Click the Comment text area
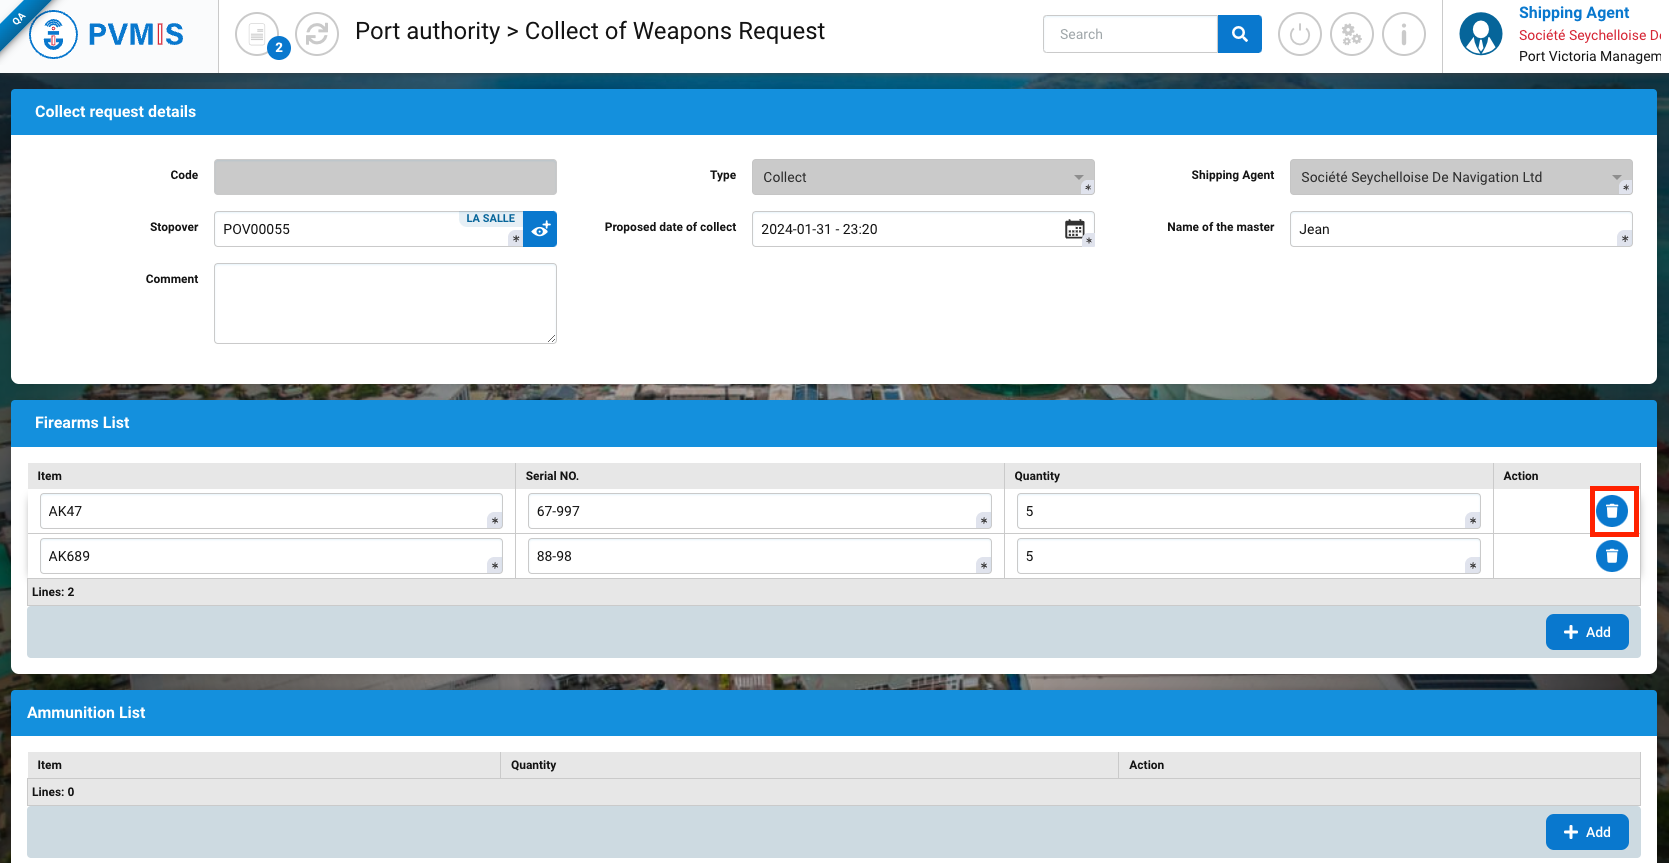Screen dimensions: 1669x863 (385, 303)
